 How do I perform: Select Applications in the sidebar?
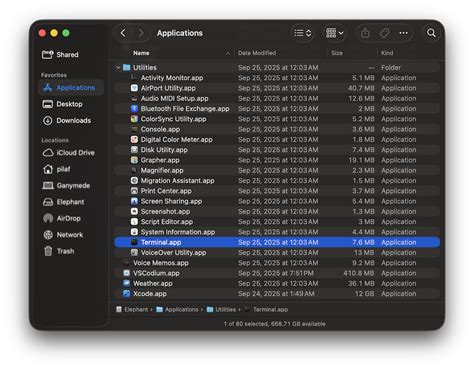(71, 88)
